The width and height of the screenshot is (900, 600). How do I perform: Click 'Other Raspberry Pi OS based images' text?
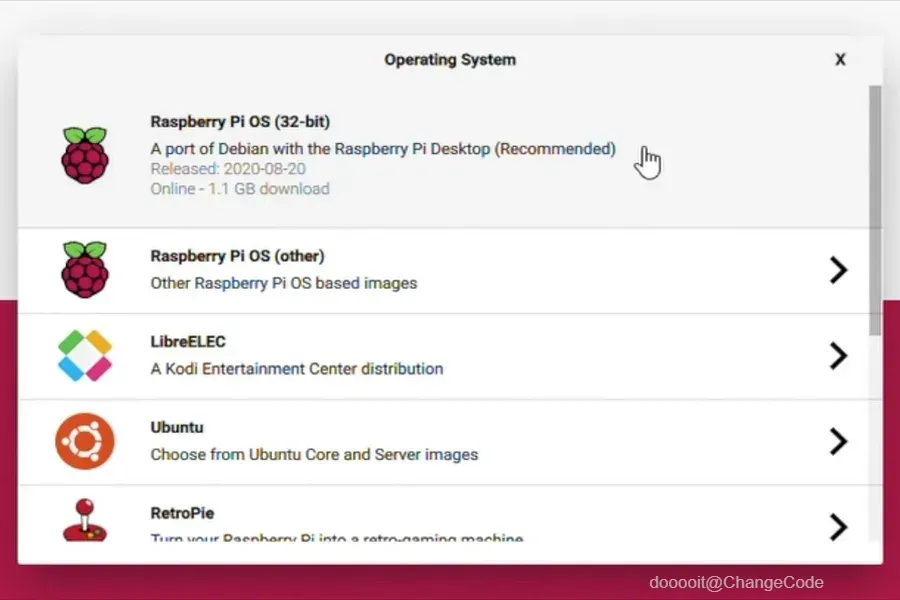coord(284,283)
